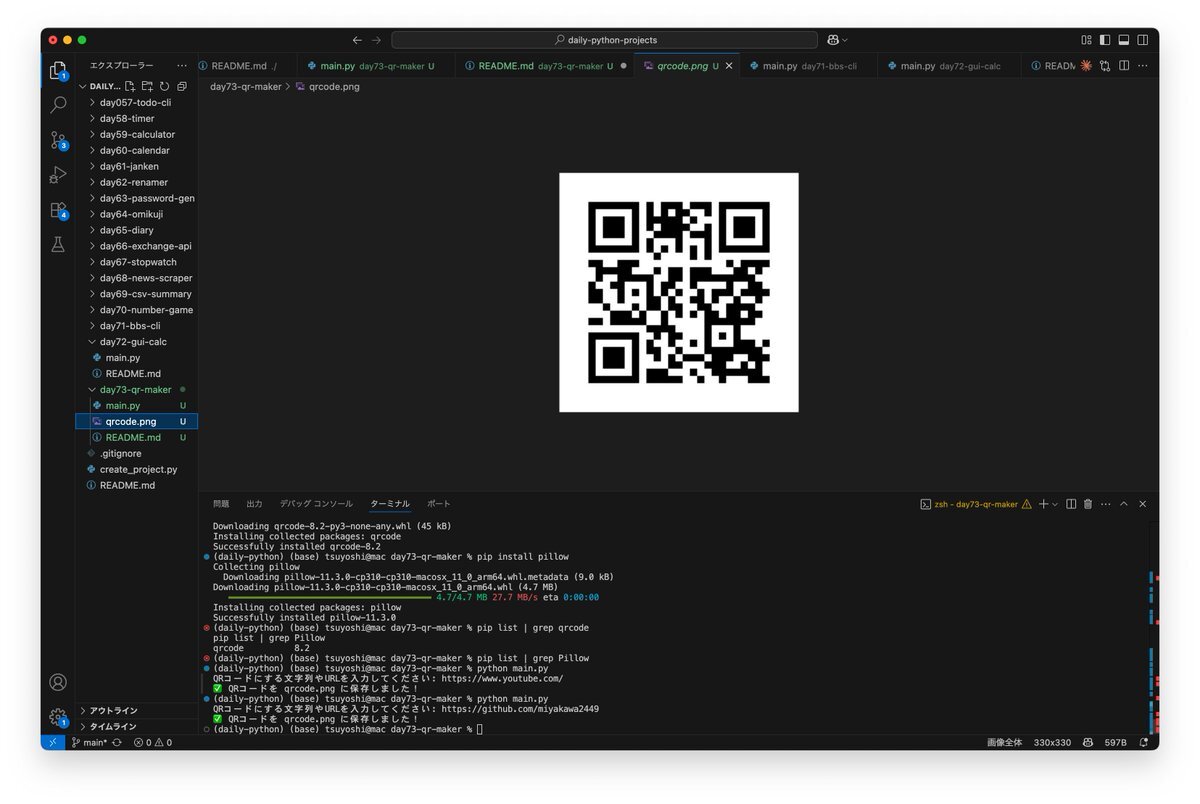
Task: Collapse the day73-qr-maker folder
Action: [x=137, y=390]
